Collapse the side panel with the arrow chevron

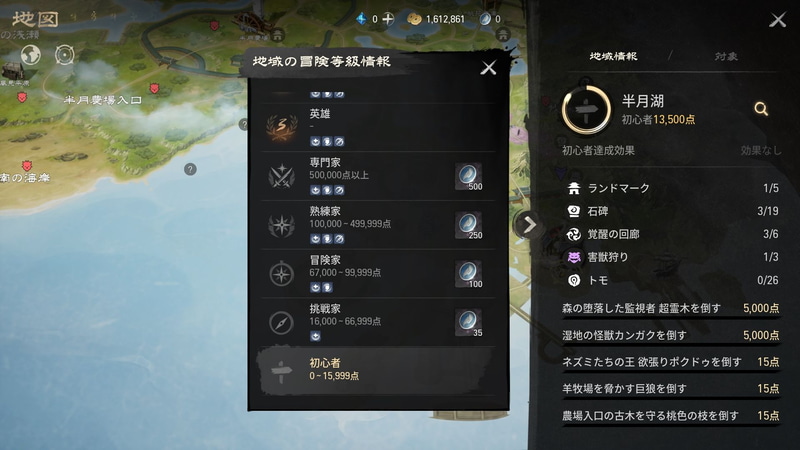click(x=529, y=224)
